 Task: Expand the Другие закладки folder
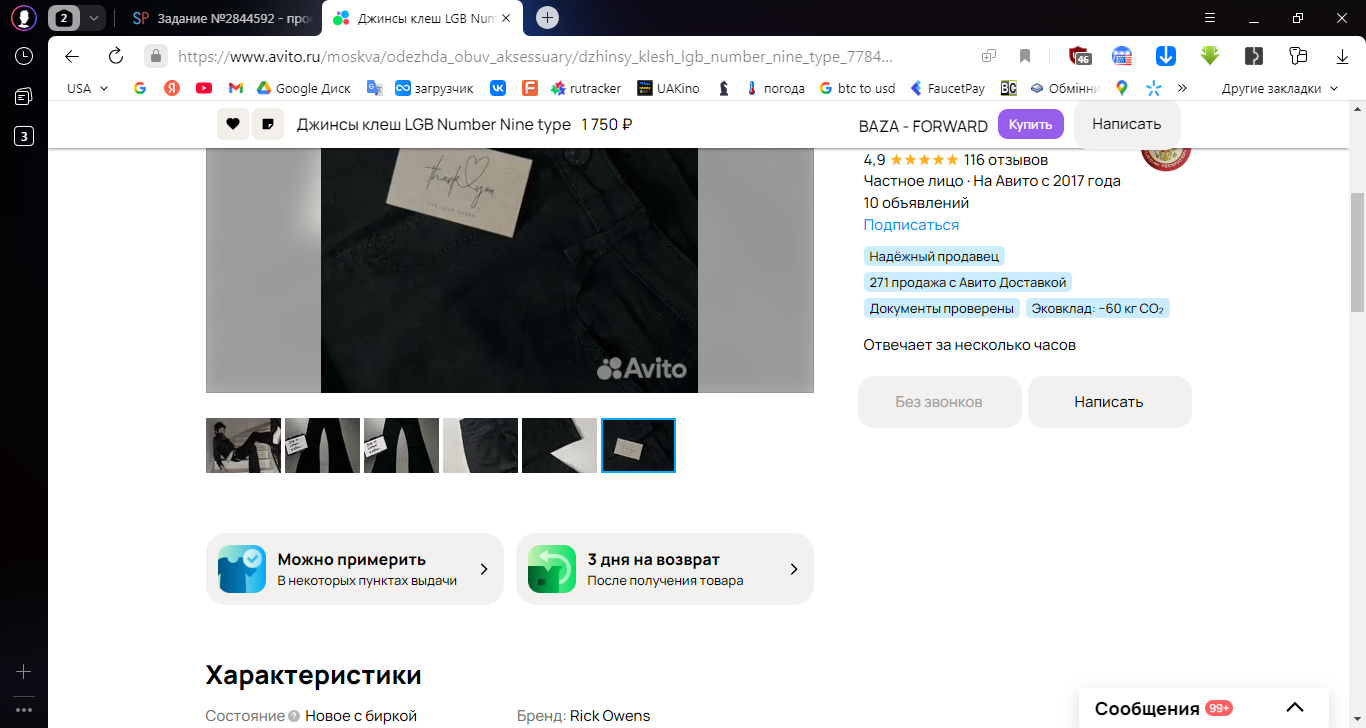tap(1279, 88)
